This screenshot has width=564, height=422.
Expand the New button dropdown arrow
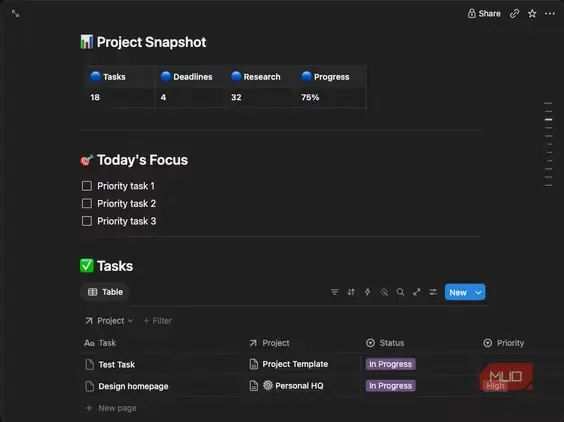[x=478, y=292]
